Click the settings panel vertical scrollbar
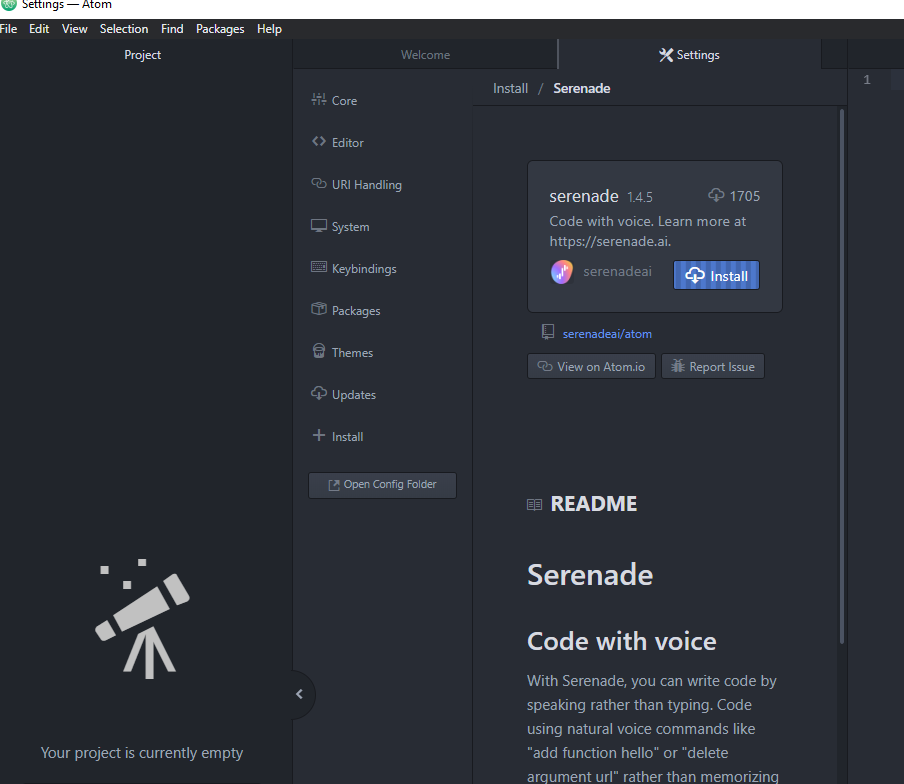Screen dimensions: 904x784 [842, 376]
